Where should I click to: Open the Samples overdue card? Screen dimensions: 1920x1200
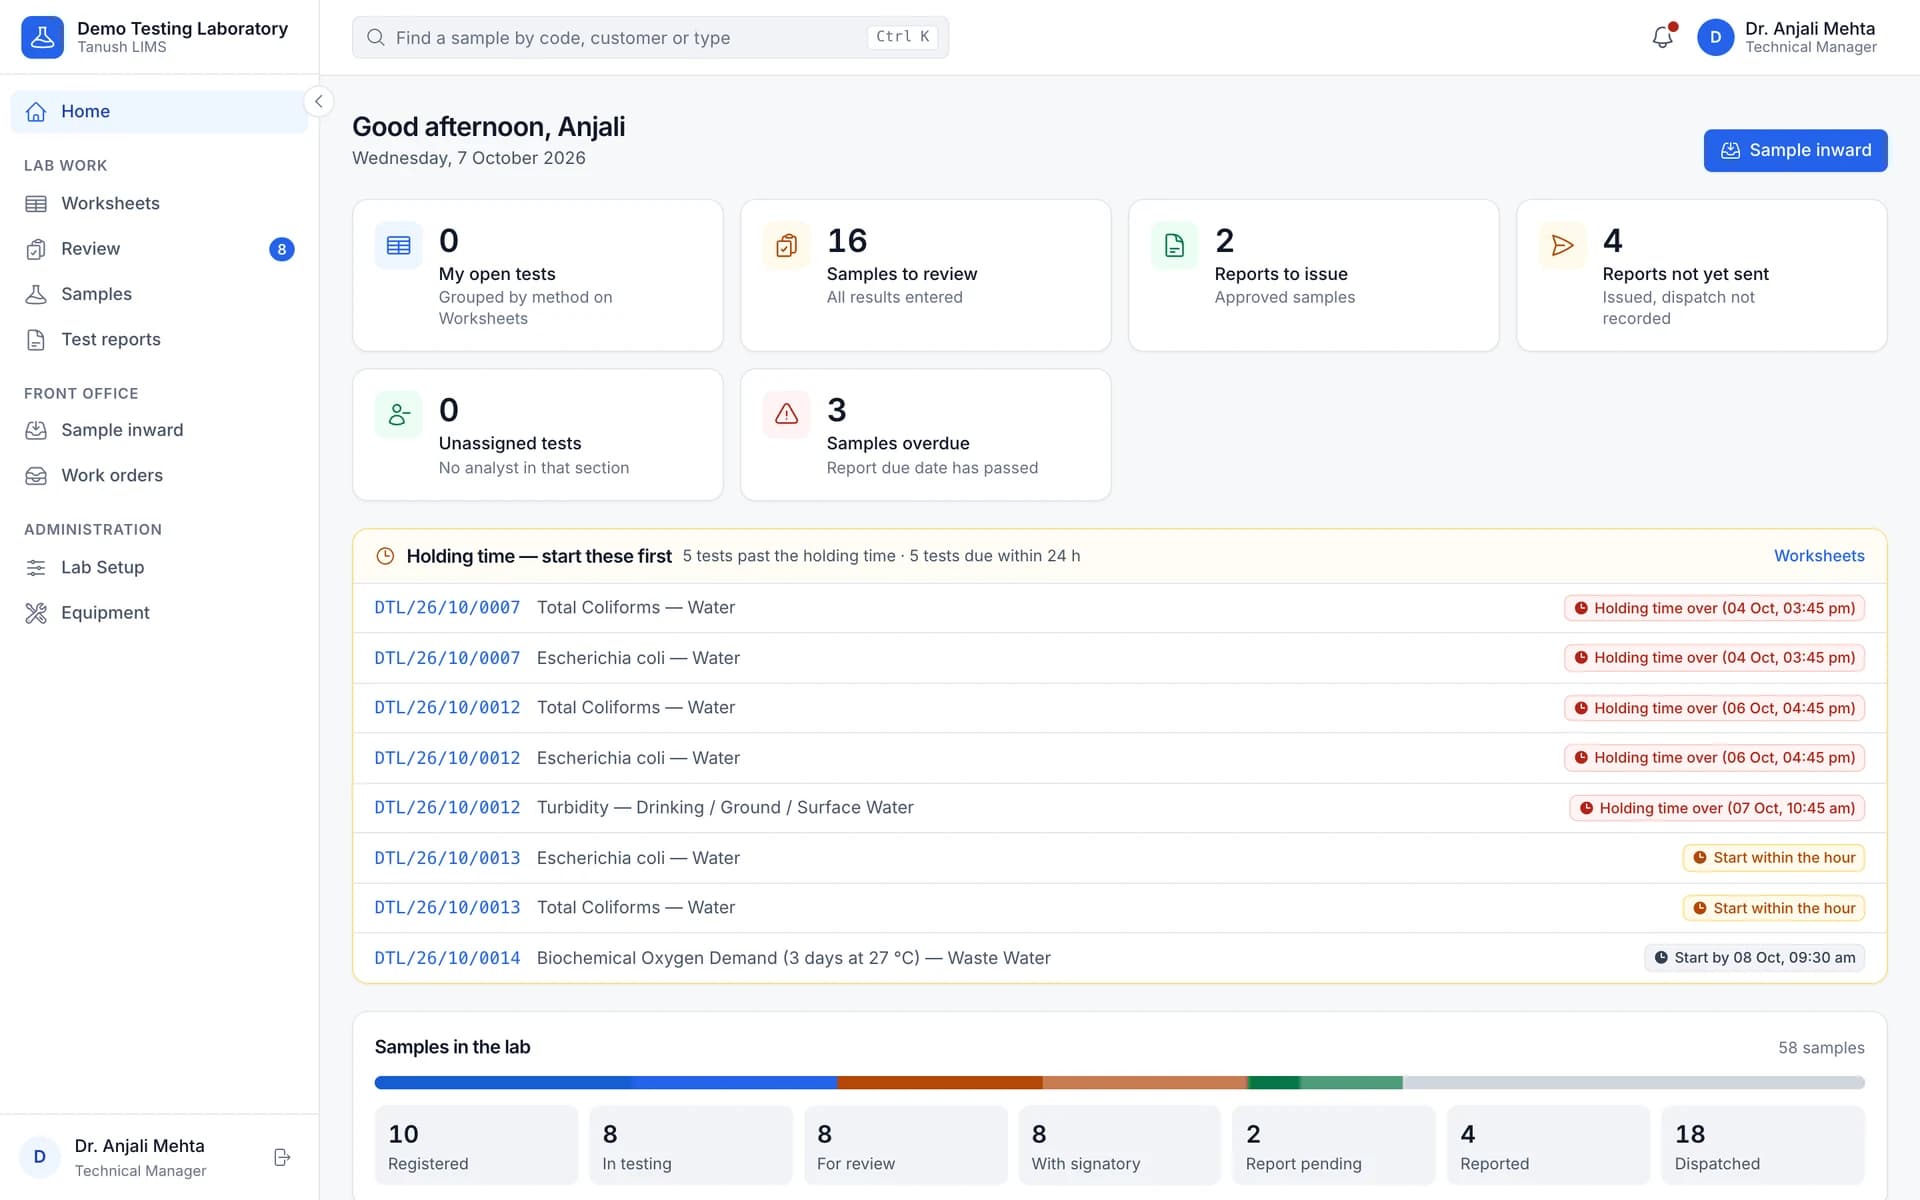point(925,435)
